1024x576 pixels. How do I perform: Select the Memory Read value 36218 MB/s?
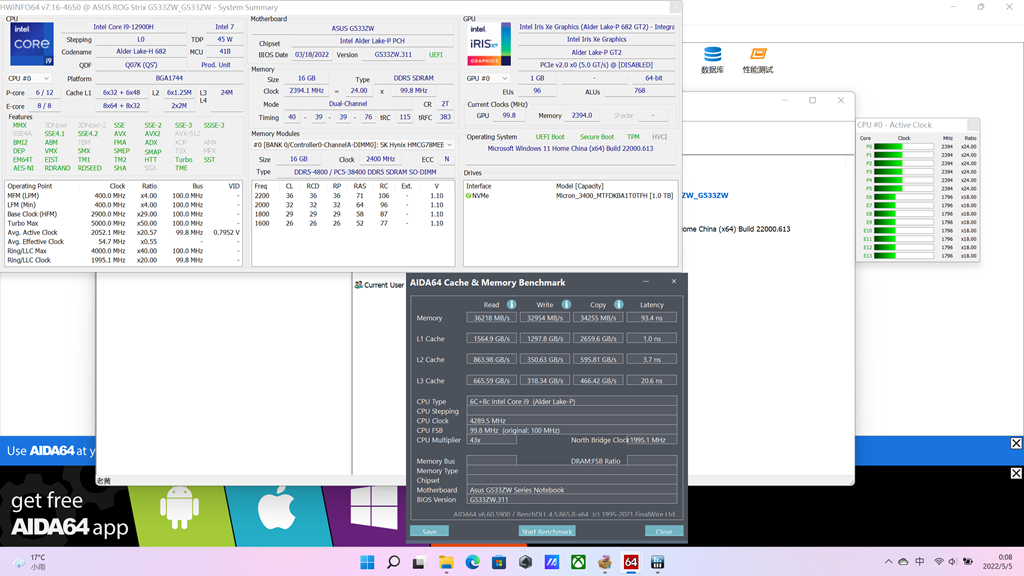492,318
